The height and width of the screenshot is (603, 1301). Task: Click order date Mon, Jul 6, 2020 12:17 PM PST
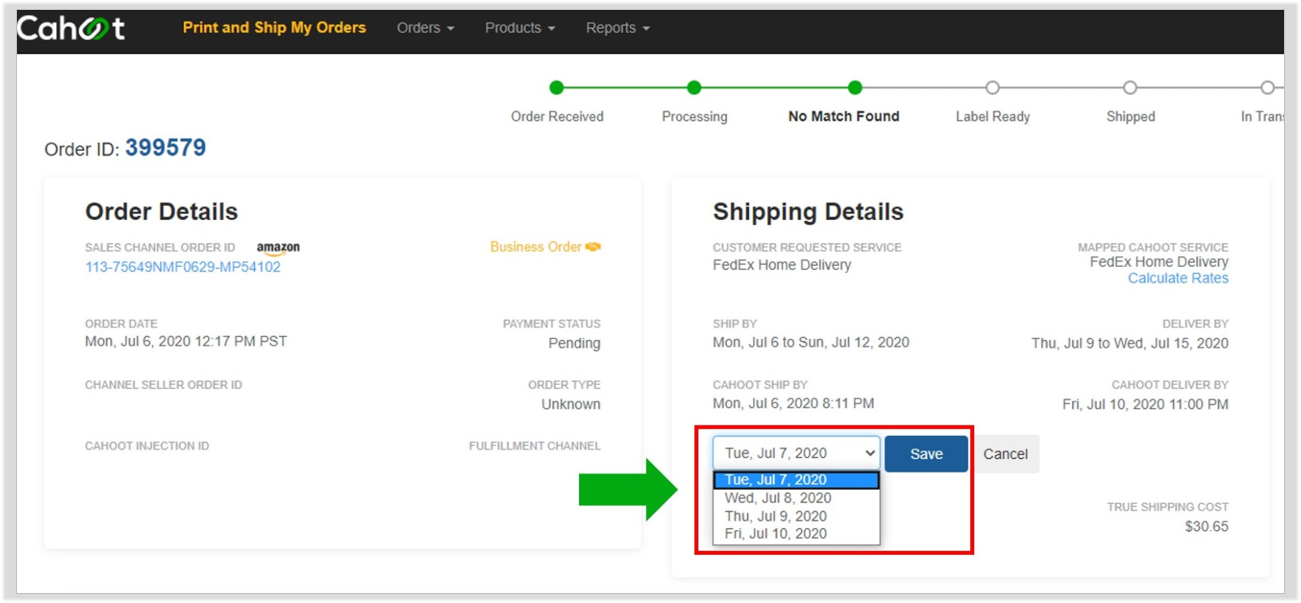(x=186, y=342)
